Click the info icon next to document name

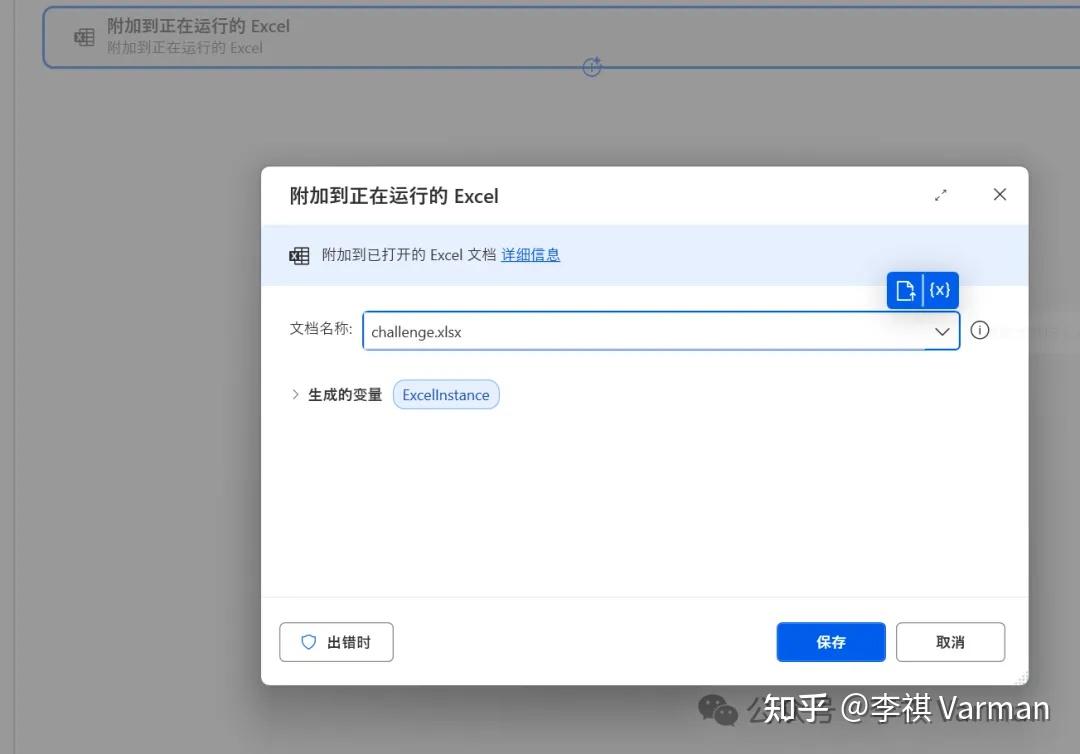(980, 330)
